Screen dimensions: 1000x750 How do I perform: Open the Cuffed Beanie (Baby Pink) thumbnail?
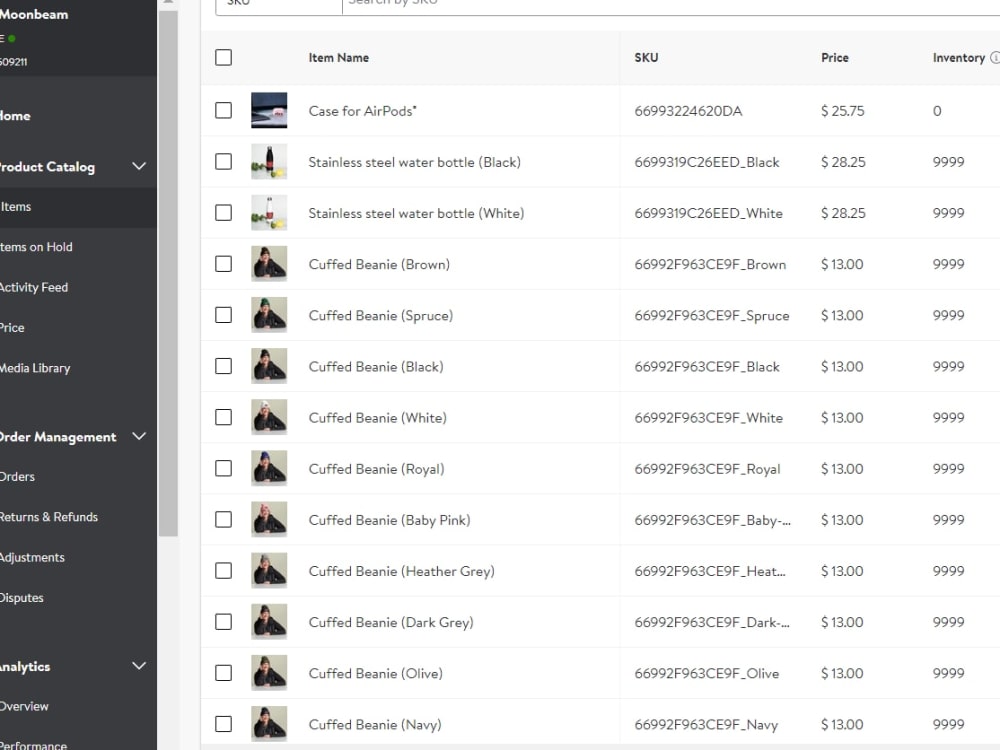point(269,518)
